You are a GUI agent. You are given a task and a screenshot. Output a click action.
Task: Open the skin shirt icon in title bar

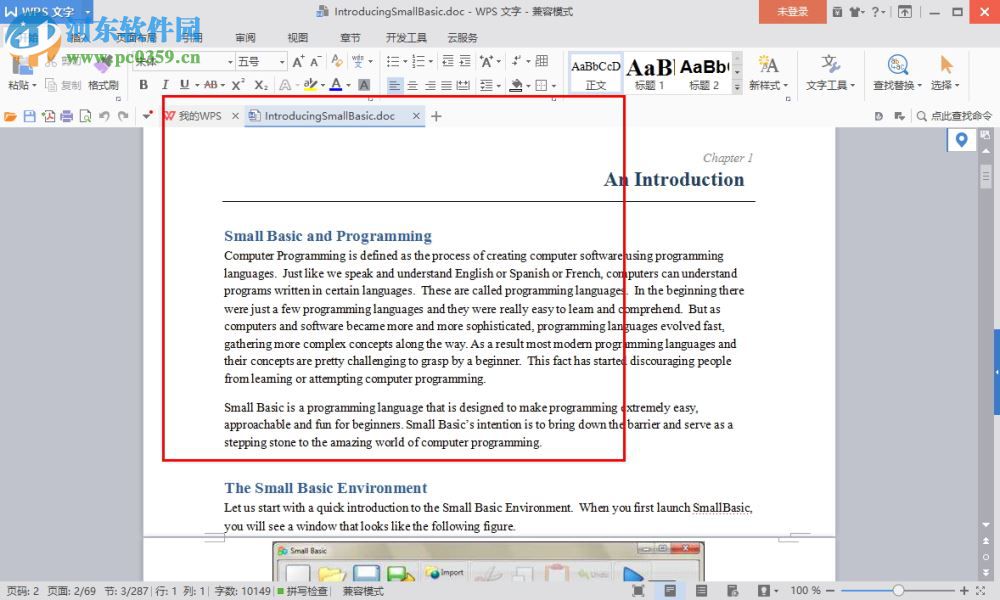click(x=856, y=11)
